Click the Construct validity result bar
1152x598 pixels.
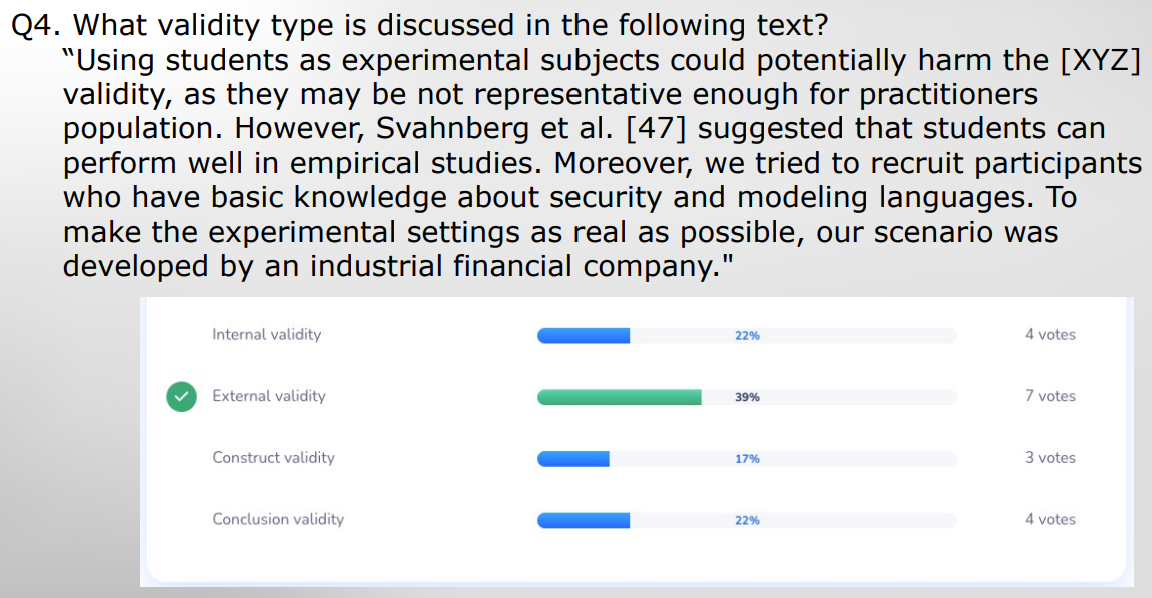pyautogui.click(x=573, y=459)
